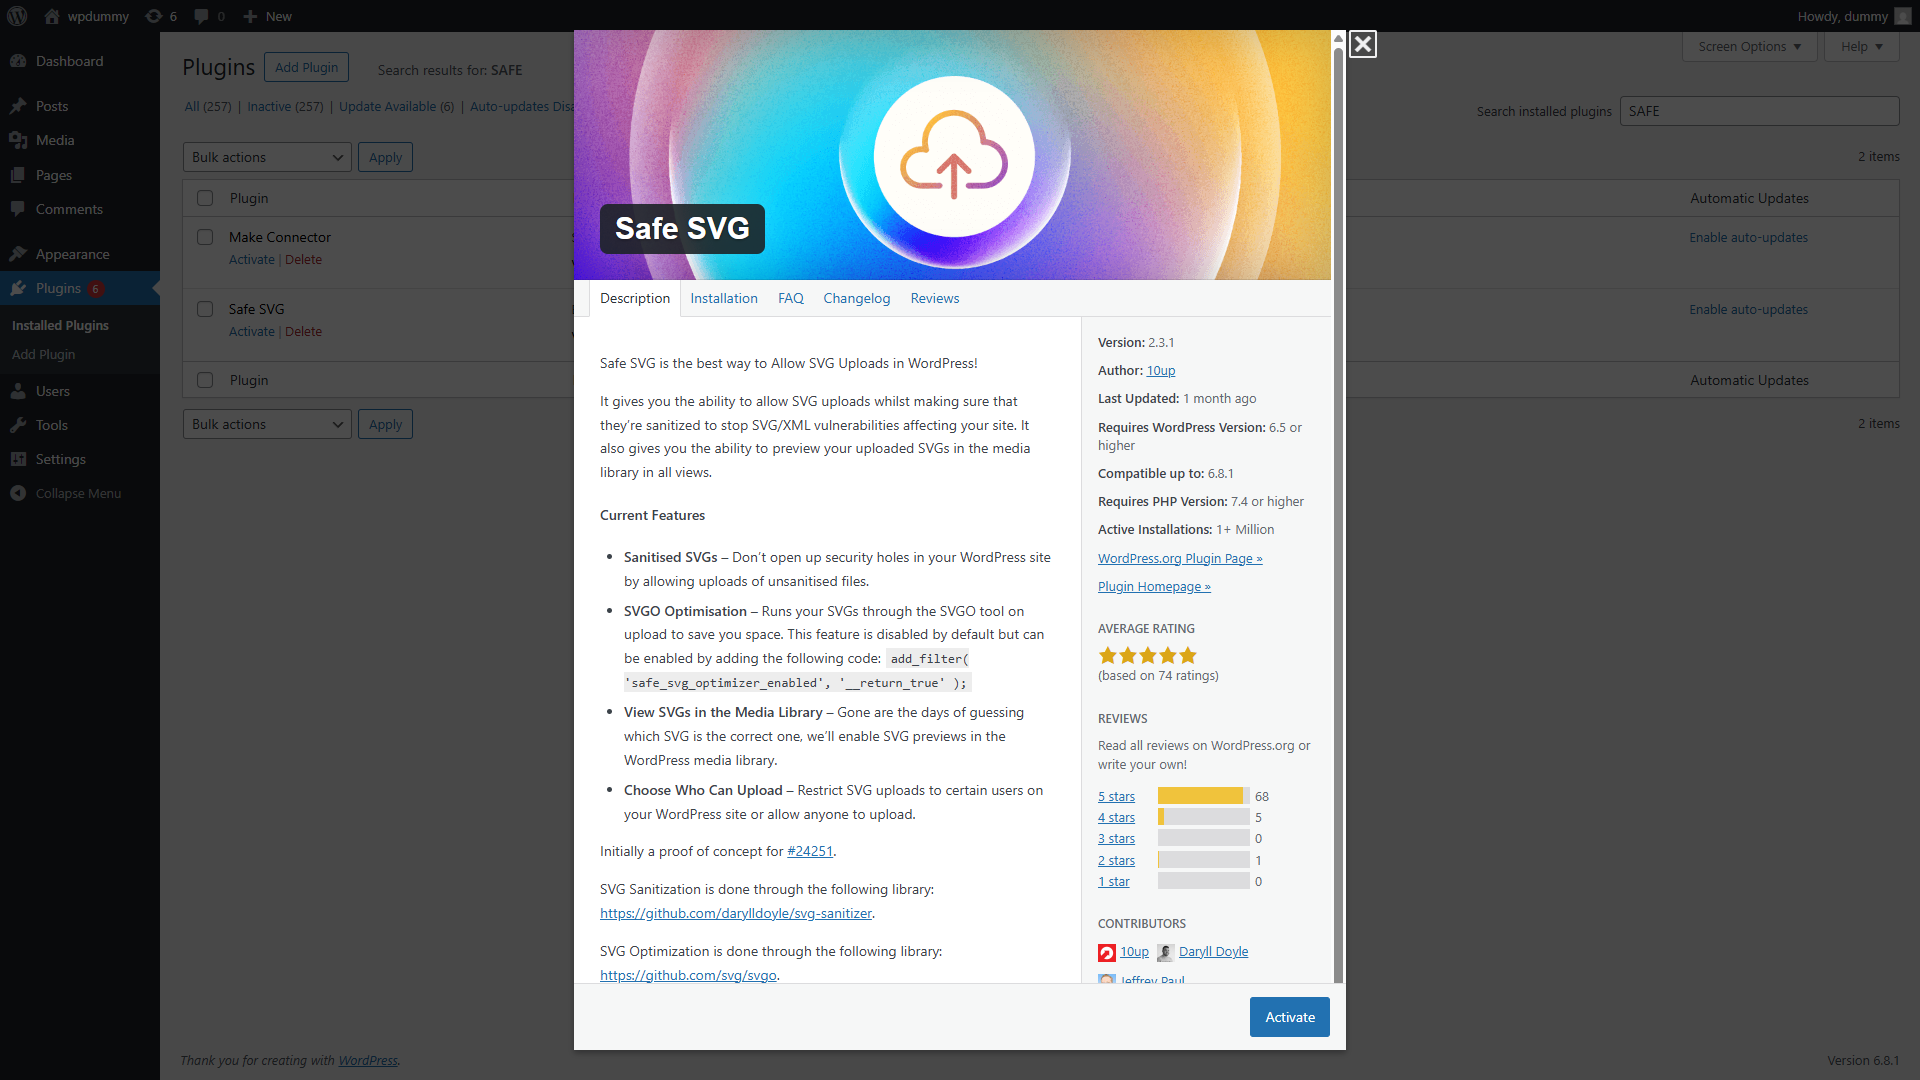1920x1080 pixels.
Task: Expand the Help panel
Action: pyautogui.click(x=1861, y=46)
